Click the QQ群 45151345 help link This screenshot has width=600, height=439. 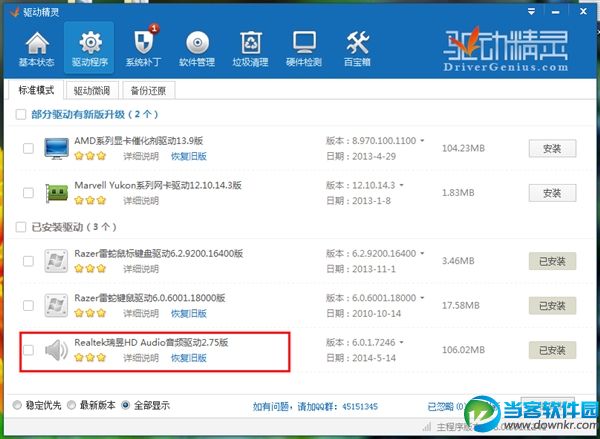coord(315,406)
